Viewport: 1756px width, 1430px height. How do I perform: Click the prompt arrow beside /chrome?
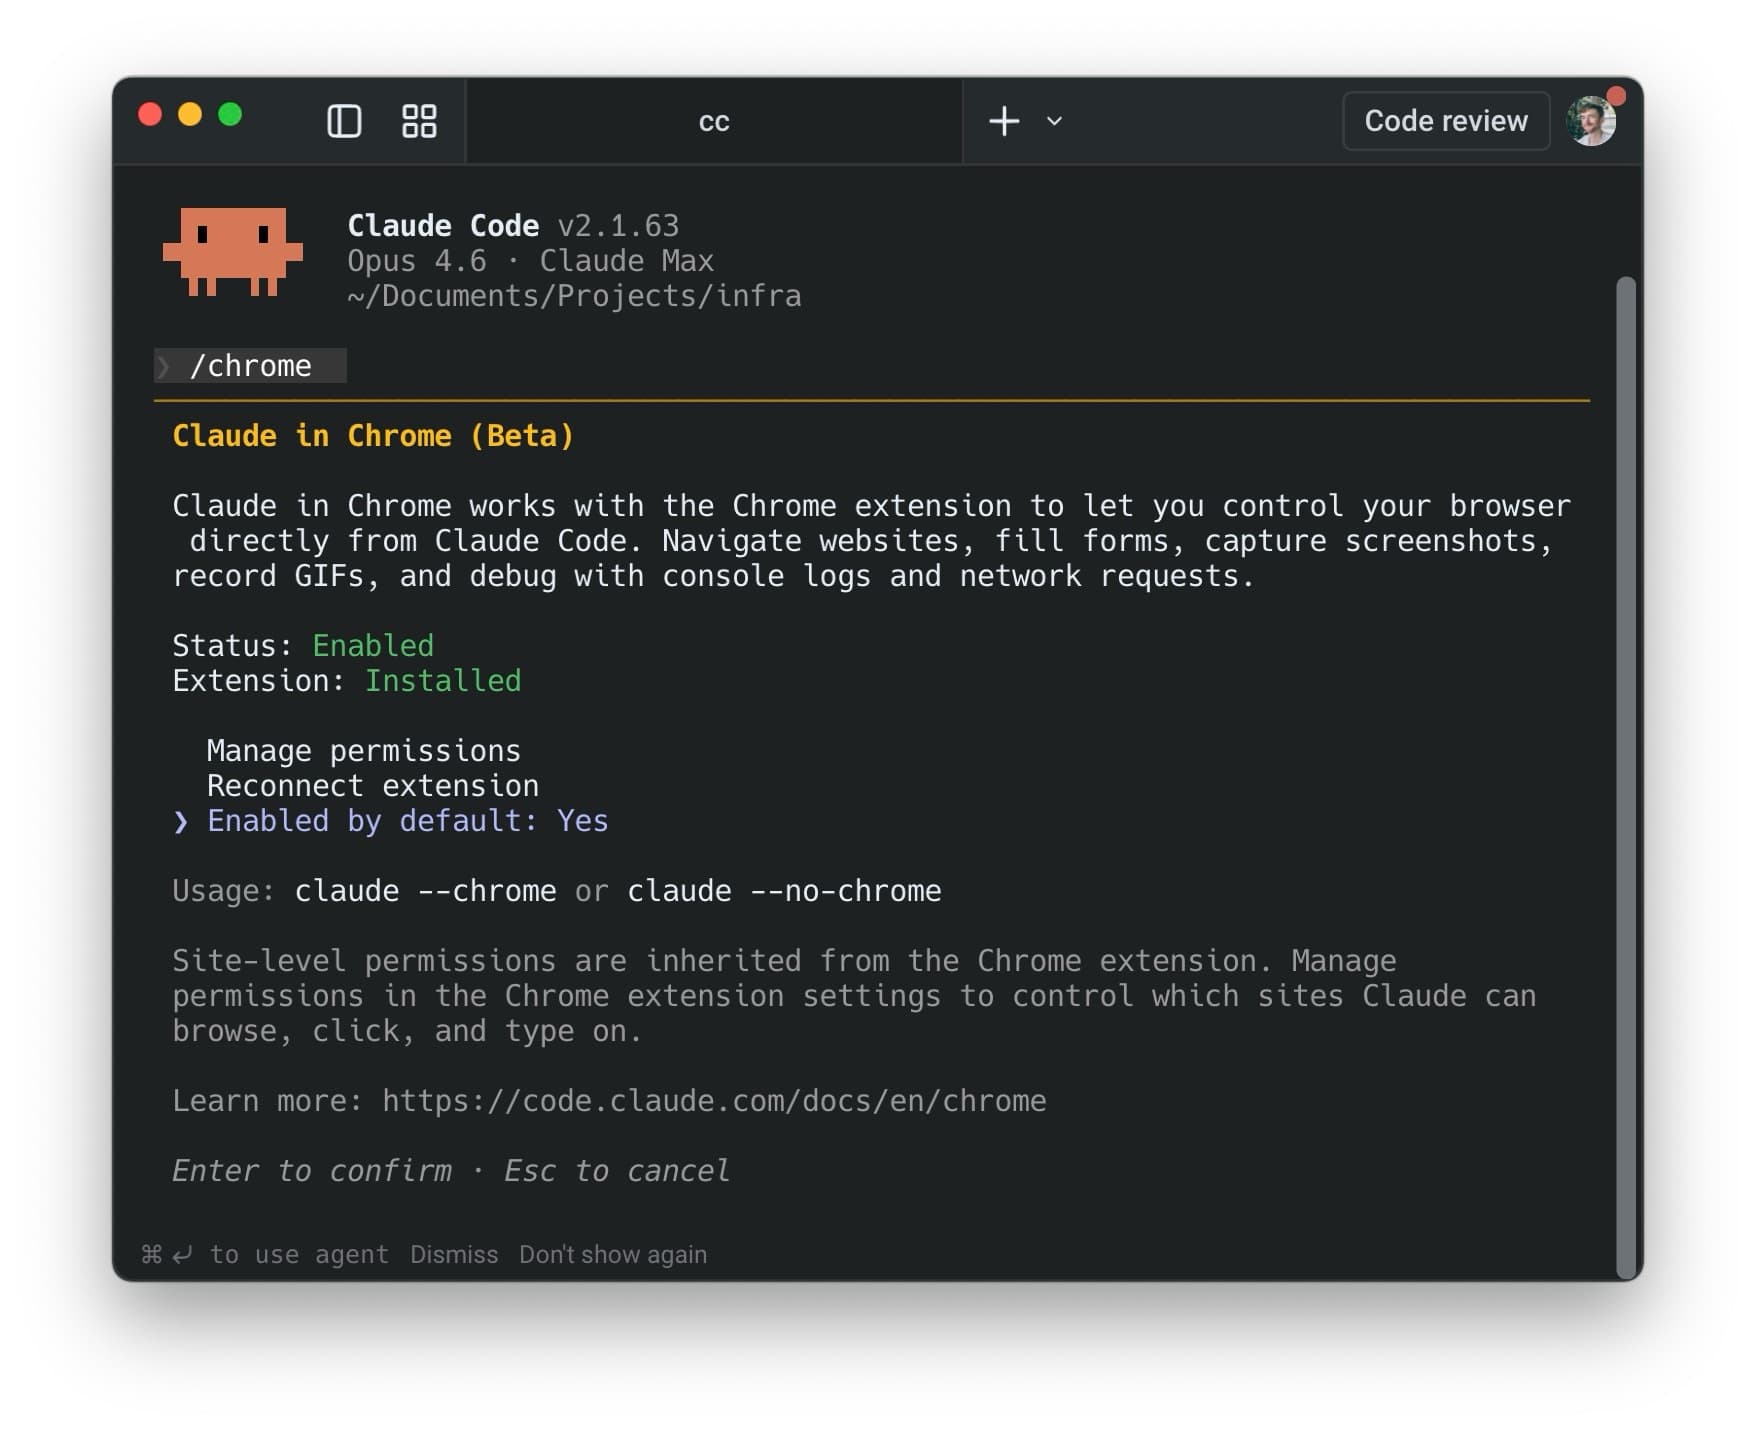[x=166, y=366]
